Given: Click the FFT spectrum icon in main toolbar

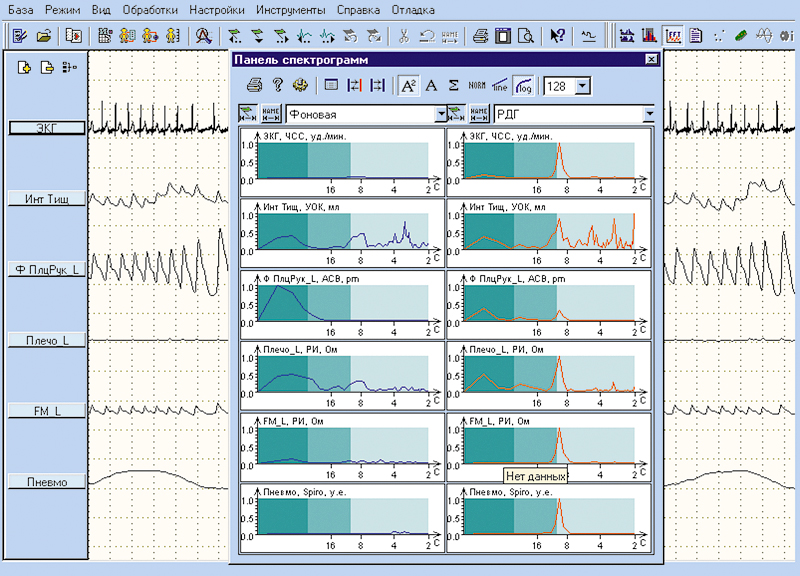Looking at the screenshot, I should tap(673, 36).
